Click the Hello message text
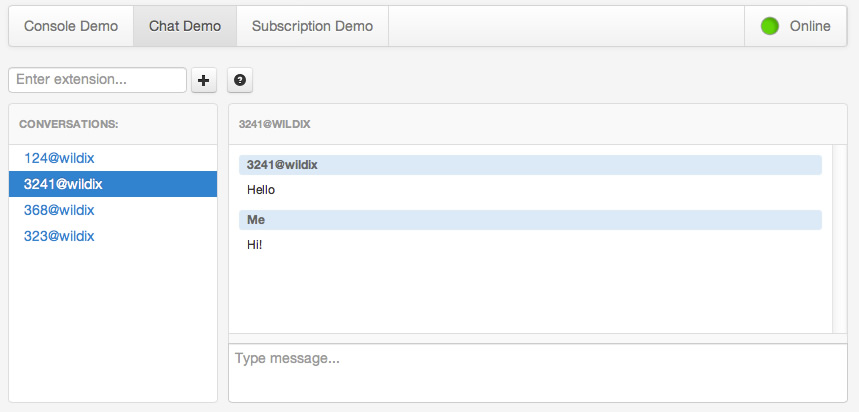 click(x=261, y=190)
